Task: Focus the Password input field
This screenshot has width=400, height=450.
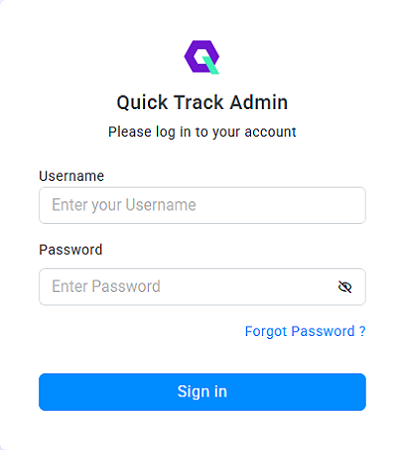Action: click(x=202, y=287)
